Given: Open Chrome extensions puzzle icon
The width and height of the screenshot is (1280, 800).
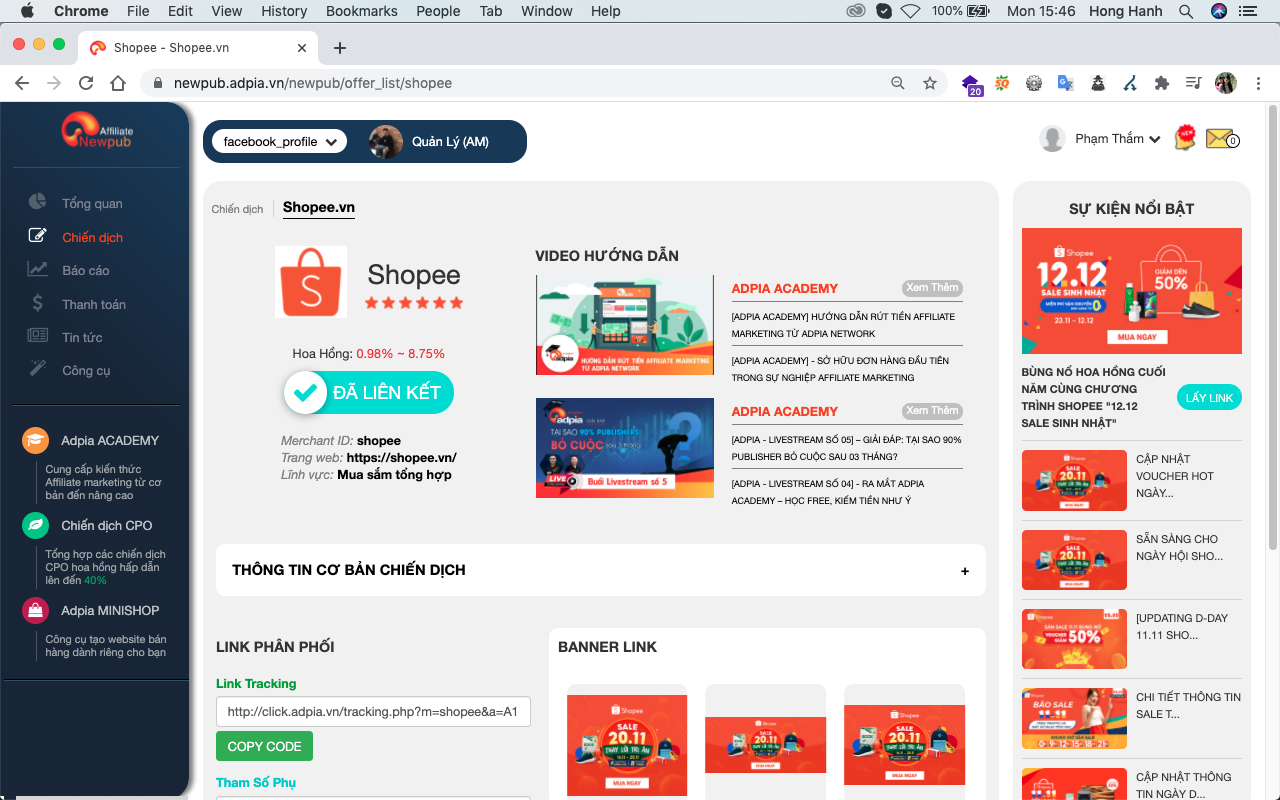Looking at the screenshot, I should click(1161, 83).
